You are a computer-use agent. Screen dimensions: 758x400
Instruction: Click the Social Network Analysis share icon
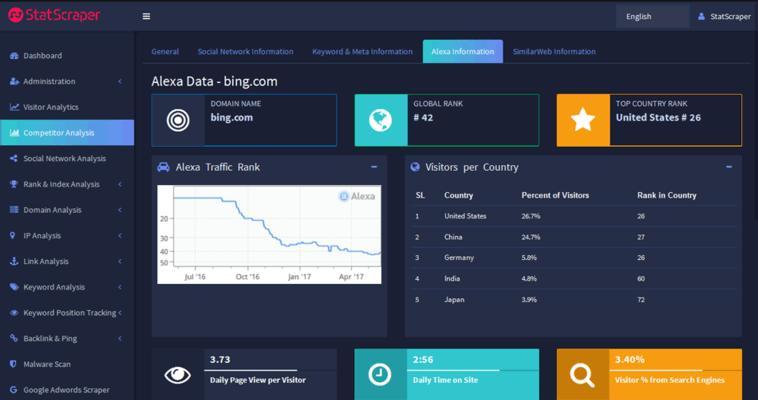click(x=14, y=158)
